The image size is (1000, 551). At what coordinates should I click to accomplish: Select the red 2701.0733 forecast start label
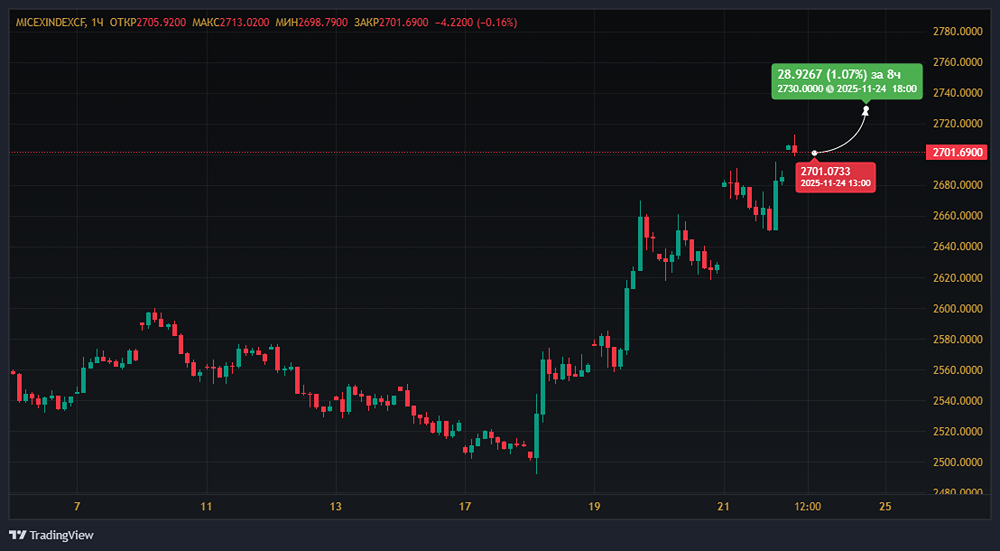(x=835, y=177)
